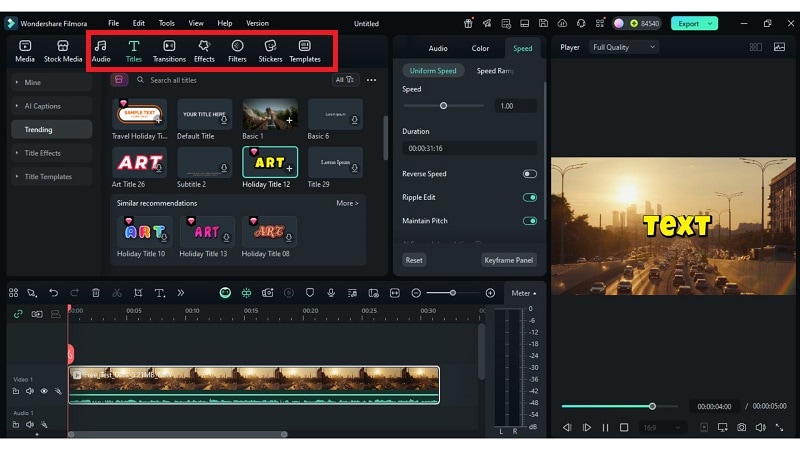The image size is (800, 450).
Task: Select the Trending category
Action: pyautogui.click(x=52, y=130)
